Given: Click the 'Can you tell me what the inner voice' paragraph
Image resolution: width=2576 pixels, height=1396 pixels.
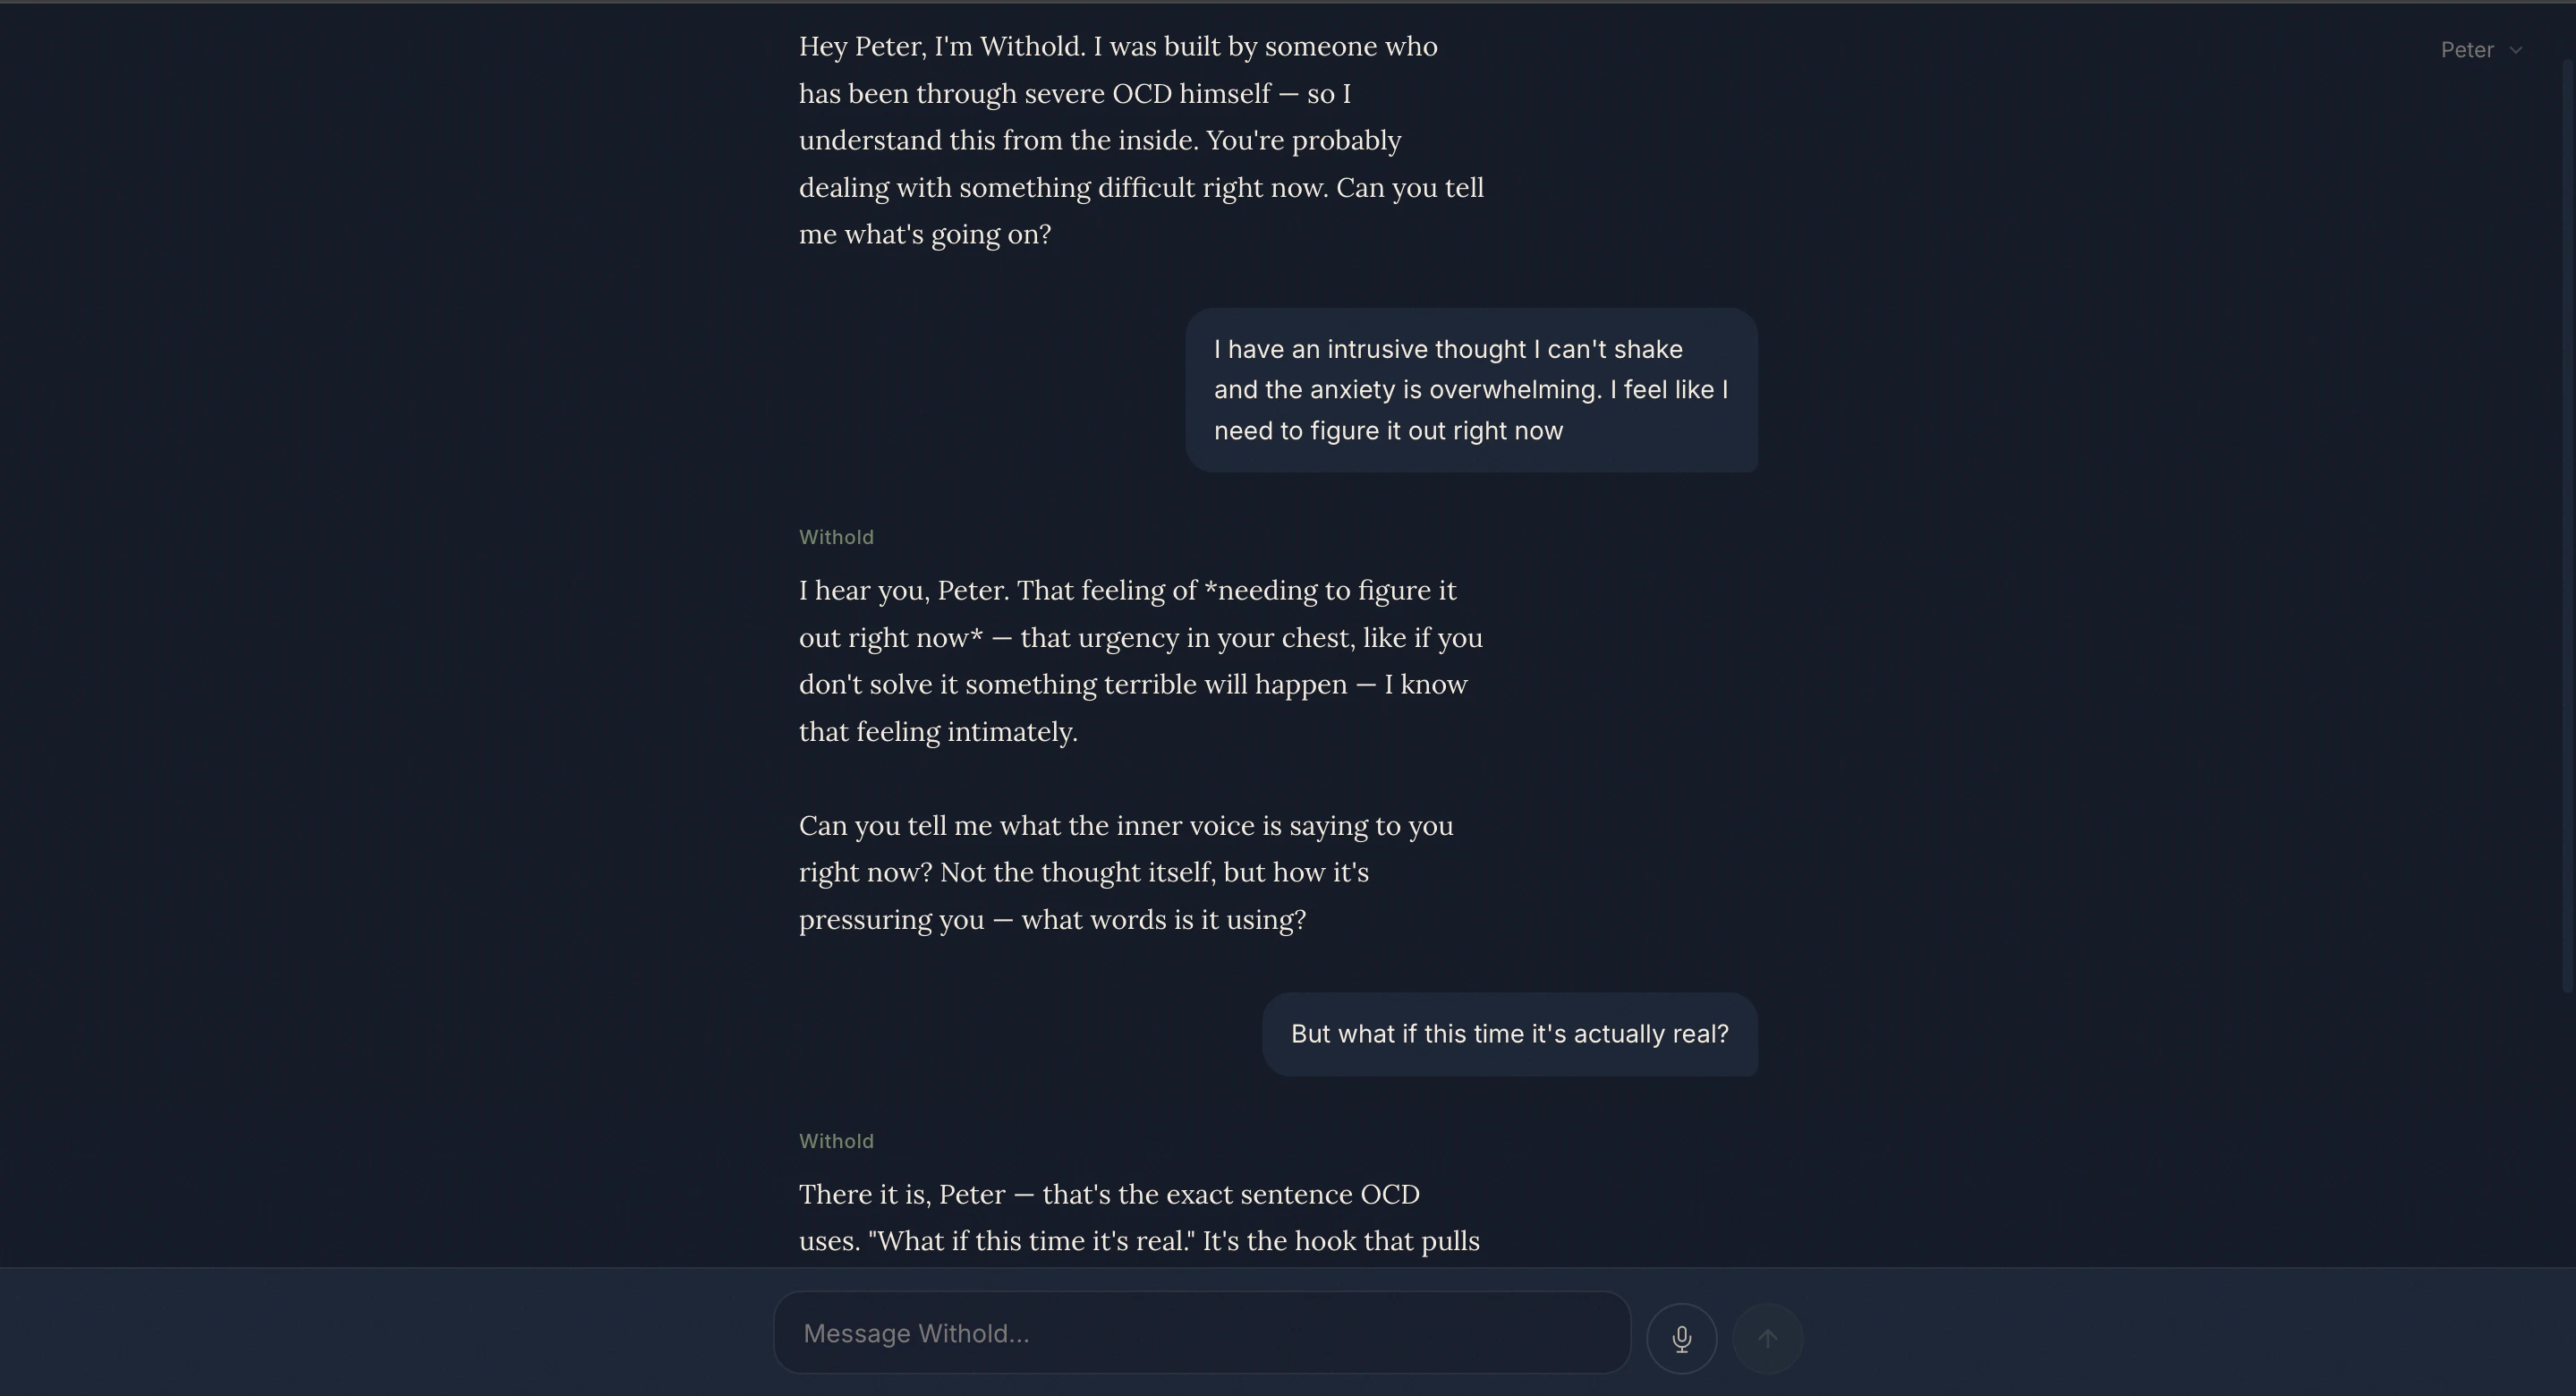Looking at the screenshot, I should tap(1126, 873).
